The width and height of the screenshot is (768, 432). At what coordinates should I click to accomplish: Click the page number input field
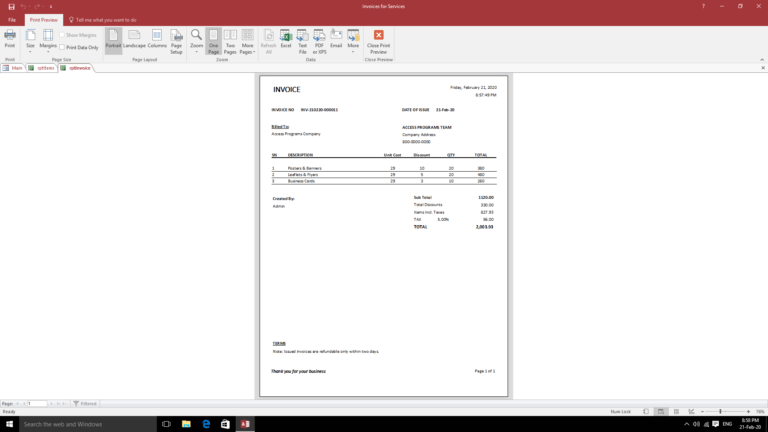click(37, 404)
